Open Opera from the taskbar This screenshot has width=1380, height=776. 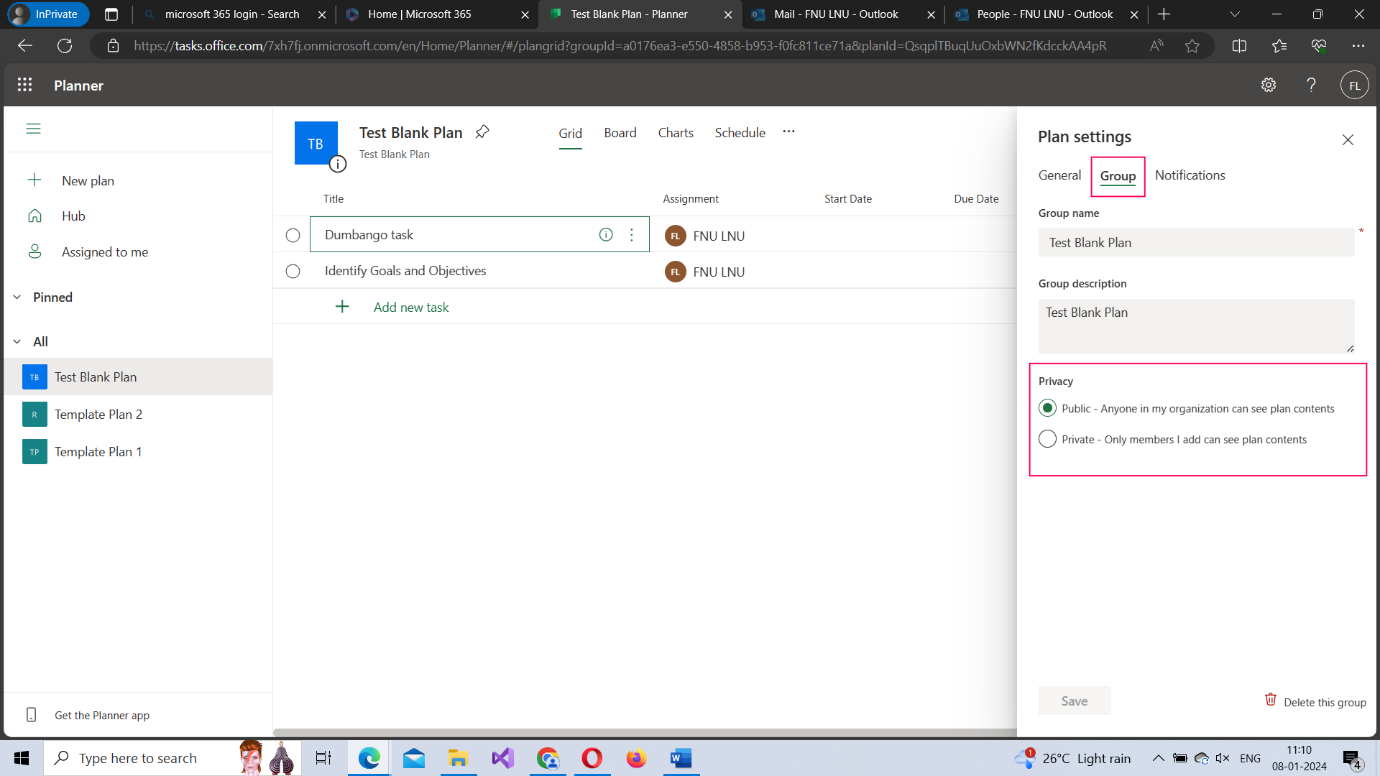point(592,758)
